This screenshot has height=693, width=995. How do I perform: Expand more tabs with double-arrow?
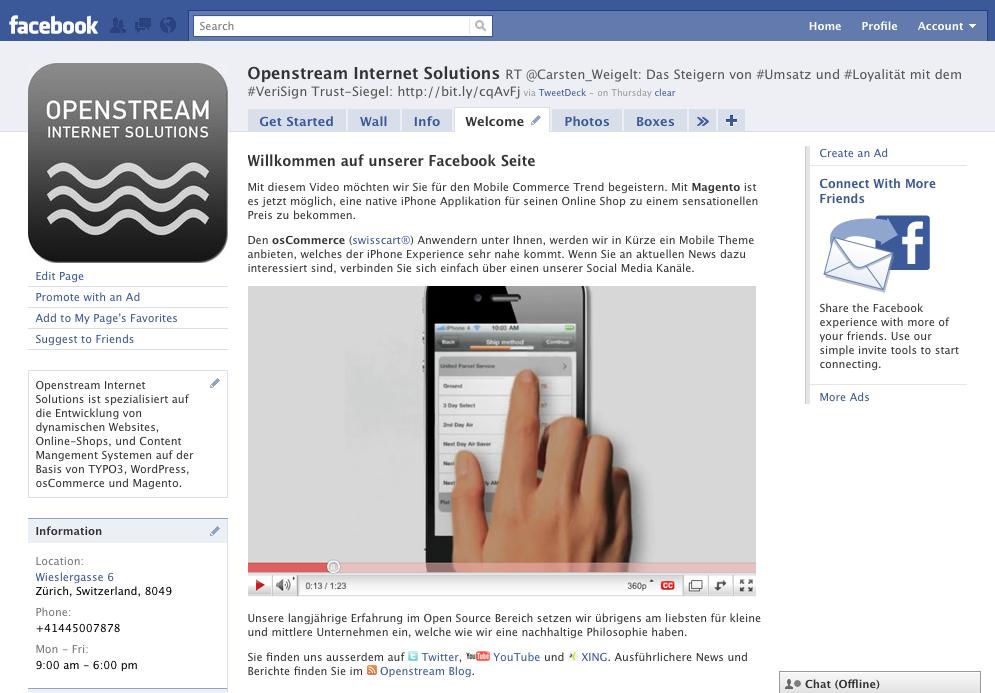(x=703, y=121)
